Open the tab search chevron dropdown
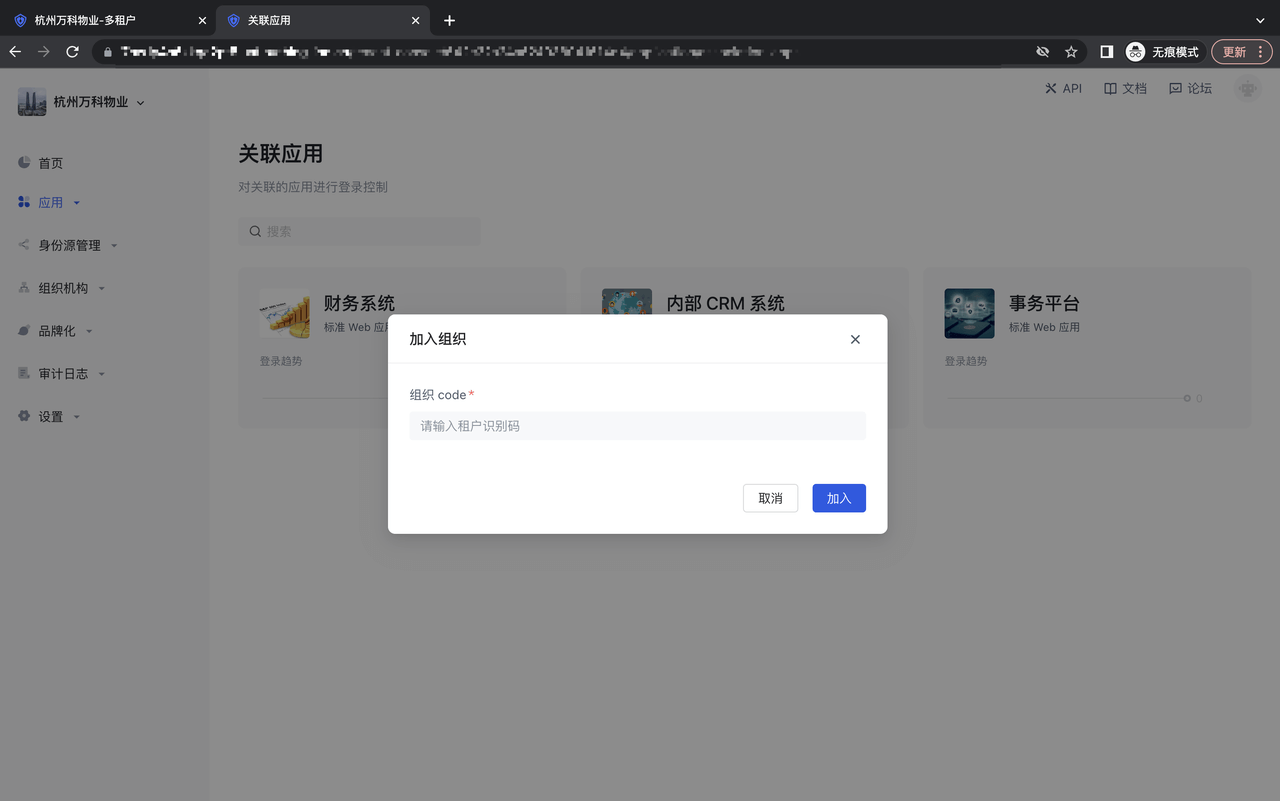Screen dimensions: 1280x801 (x=1260, y=20)
